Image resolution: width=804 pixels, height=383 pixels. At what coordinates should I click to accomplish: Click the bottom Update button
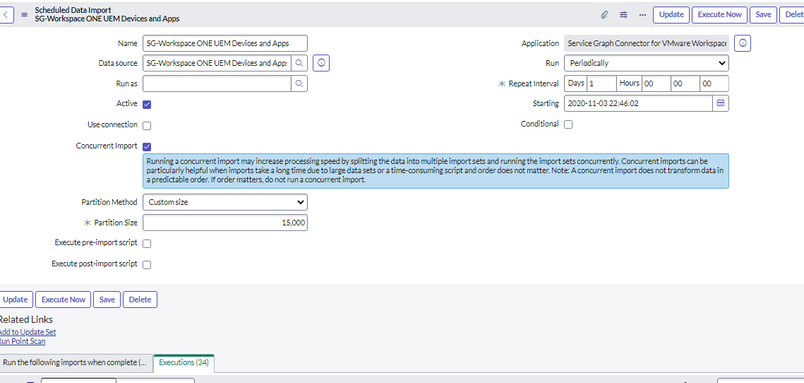[16, 299]
